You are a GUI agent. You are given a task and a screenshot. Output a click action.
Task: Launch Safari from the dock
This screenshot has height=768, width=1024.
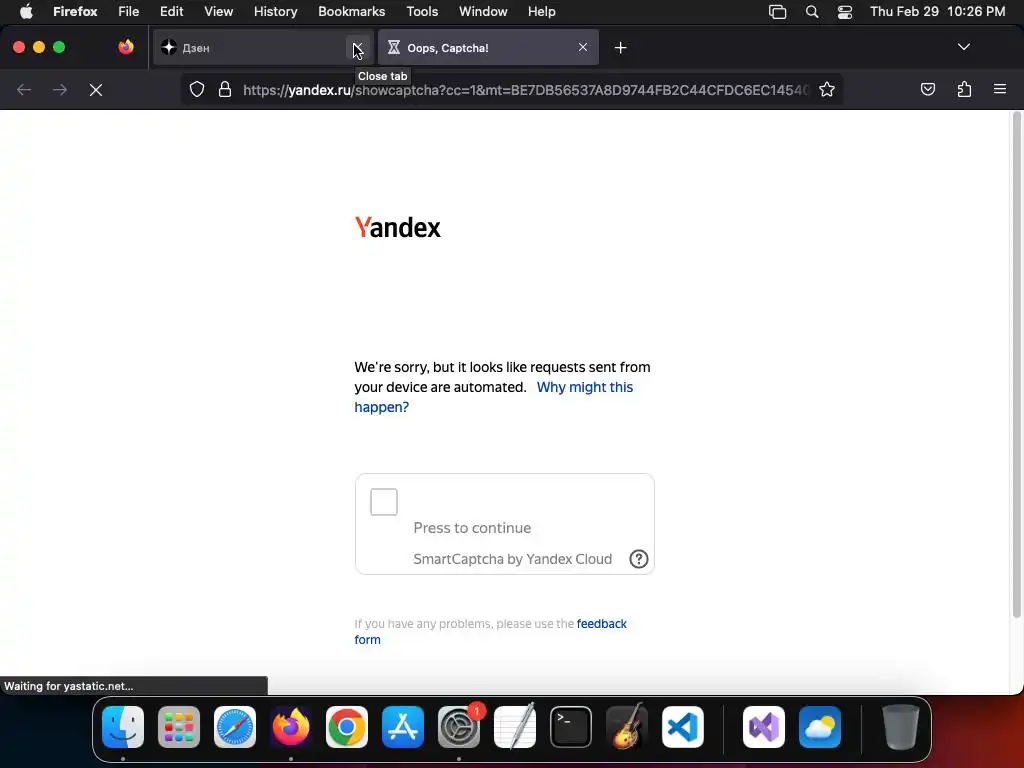pyautogui.click(x=235, y=727)
